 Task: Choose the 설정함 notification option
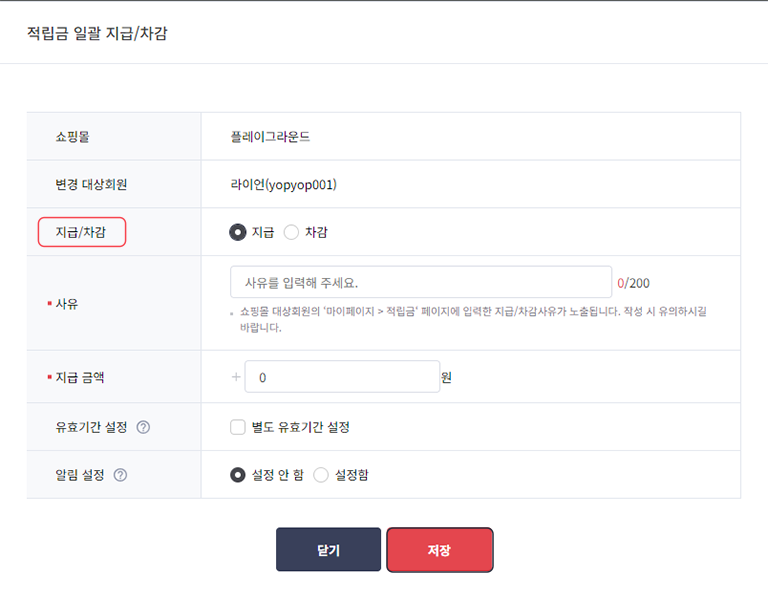click(x=321, y=475)
